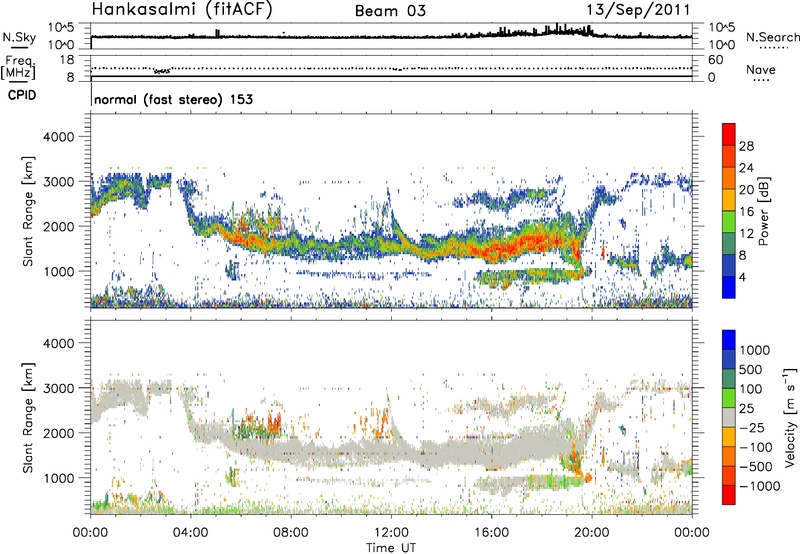Image resolution: width=800 pixels, height=554 pixels.
Task: Click the noise peak spikes near 18:30
Action: [x=559, y=29]
